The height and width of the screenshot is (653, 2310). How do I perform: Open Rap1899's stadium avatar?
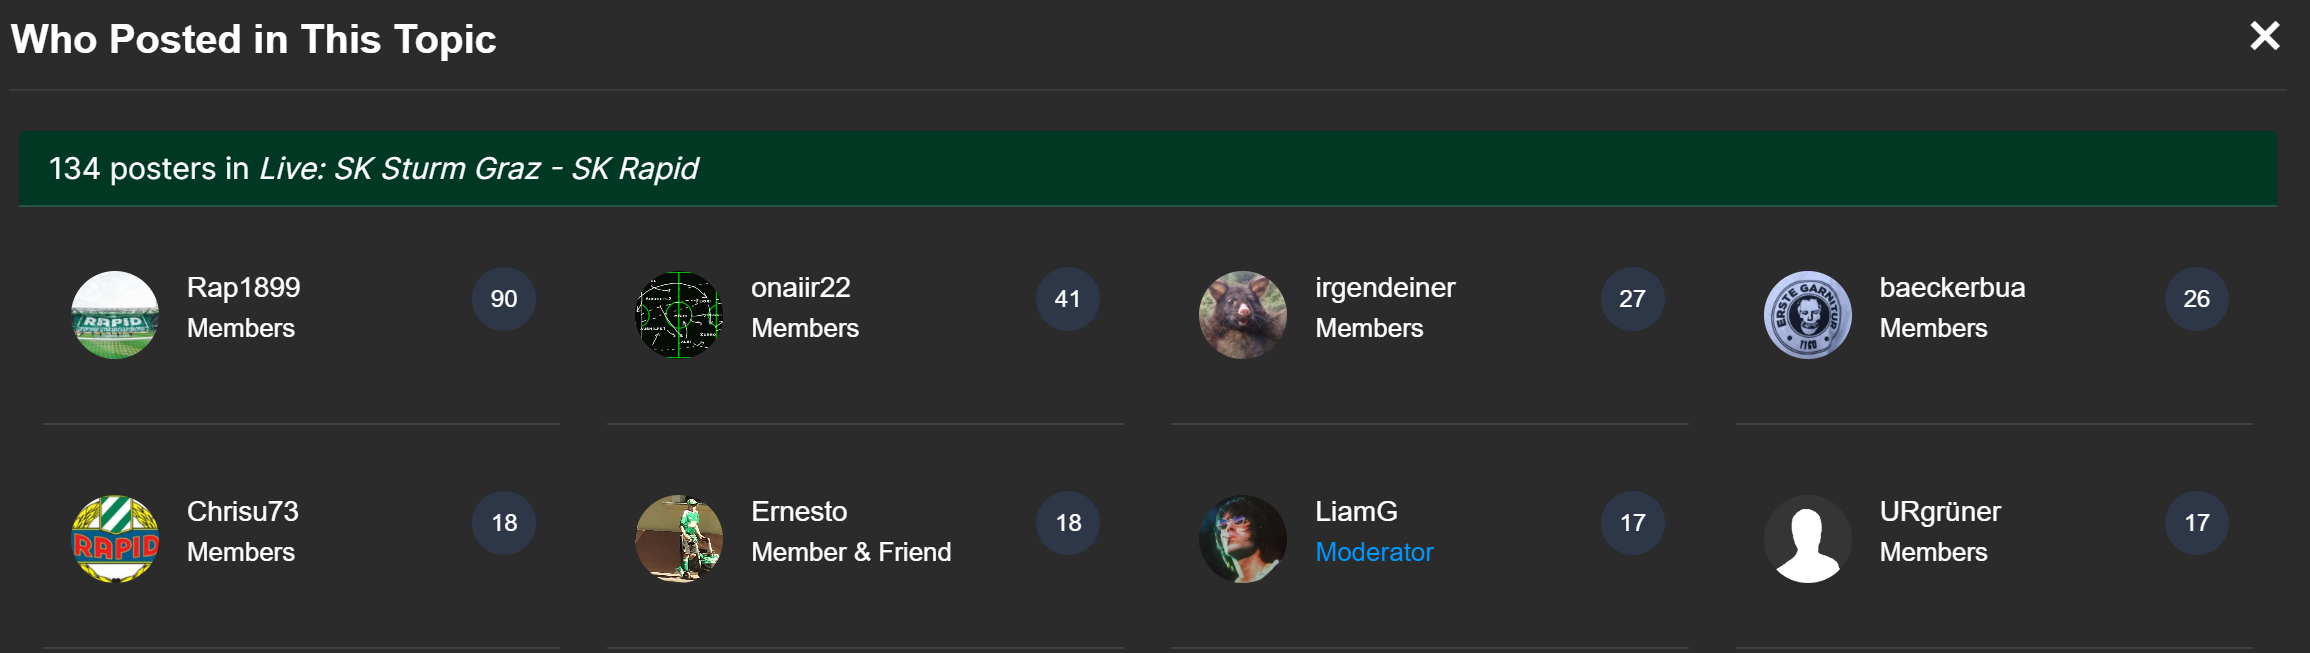115,315
